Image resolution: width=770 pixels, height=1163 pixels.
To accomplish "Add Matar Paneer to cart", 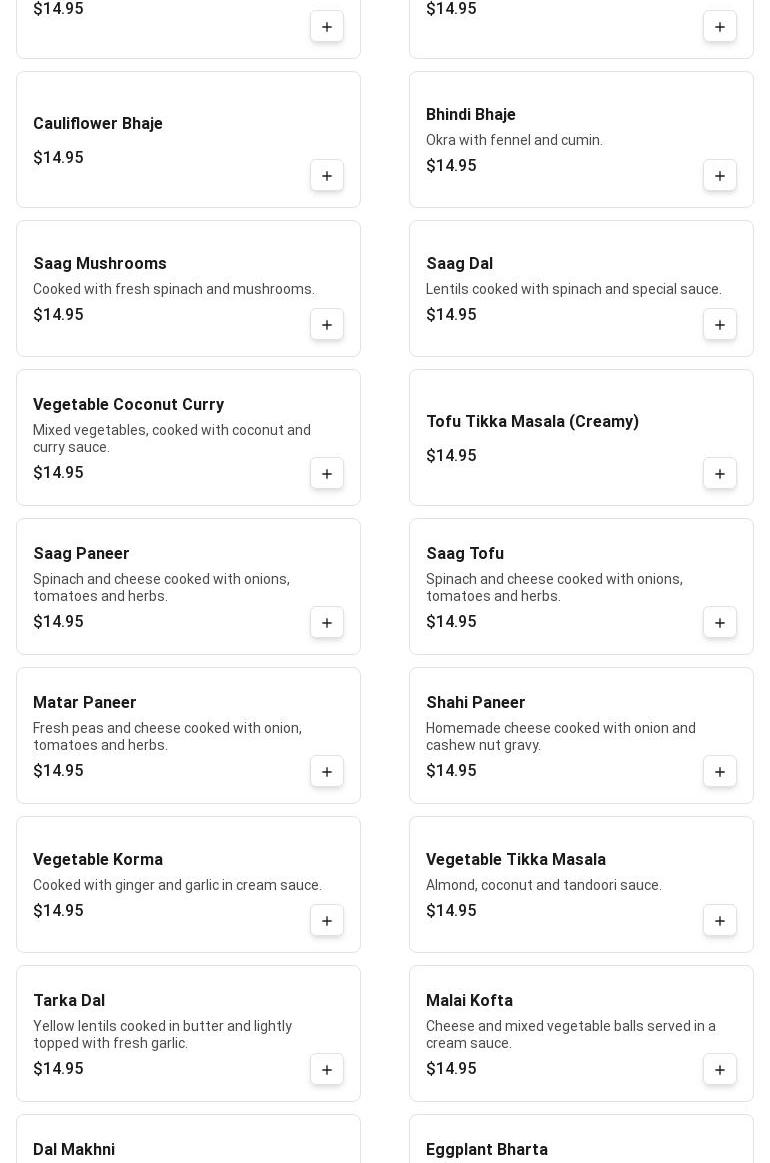I will (x=327, y=772).
